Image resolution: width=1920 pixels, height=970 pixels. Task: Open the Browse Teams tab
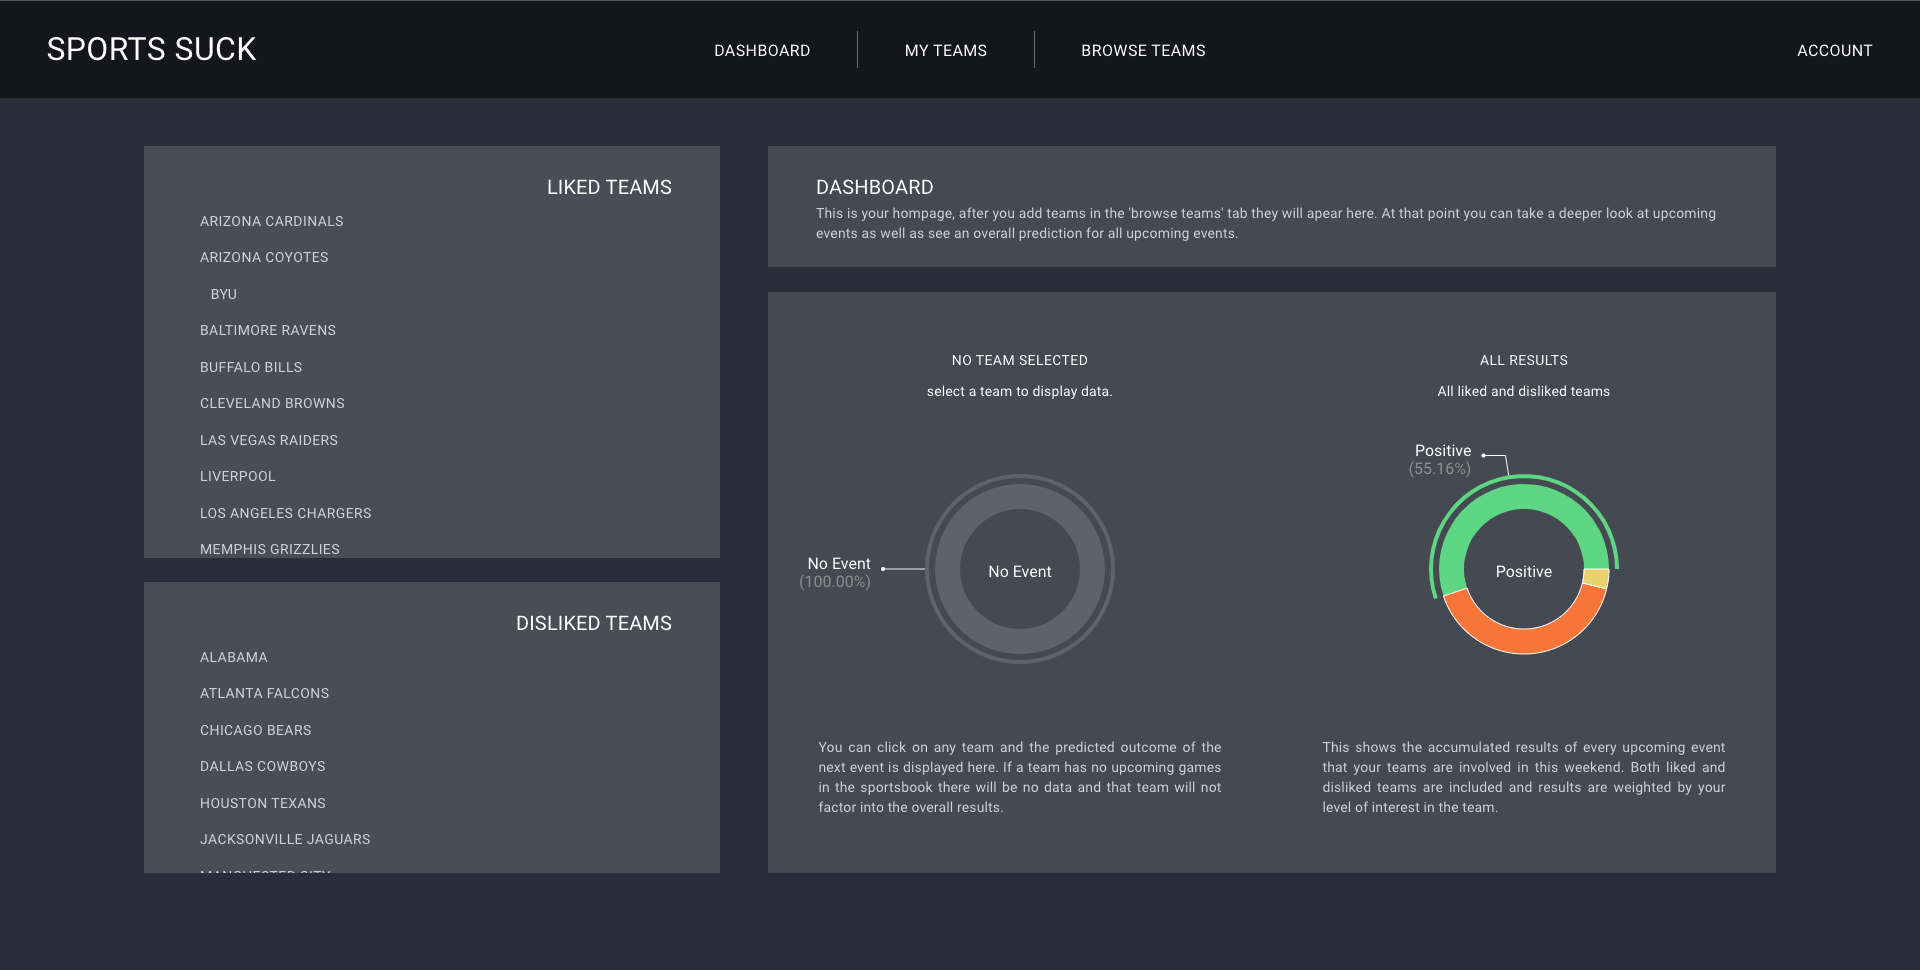[1143, 50]
